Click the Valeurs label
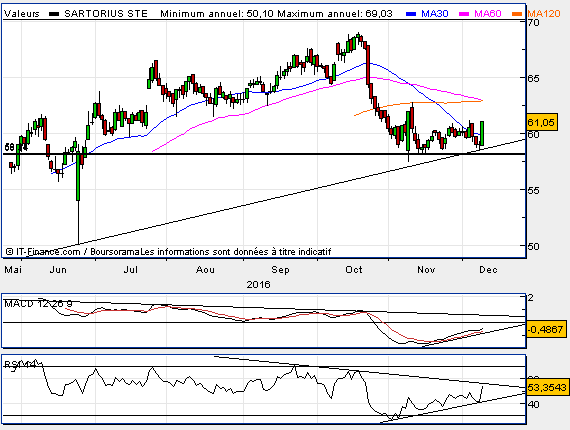This screenshot has width=570, height=430. pyautogui.click(x=22, y=14)
